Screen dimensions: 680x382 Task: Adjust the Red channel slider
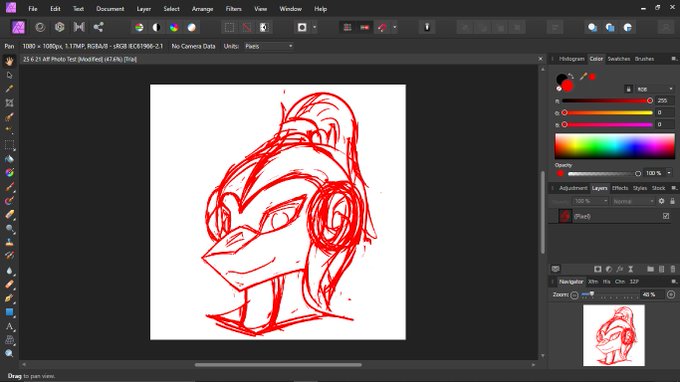[607, 101]
